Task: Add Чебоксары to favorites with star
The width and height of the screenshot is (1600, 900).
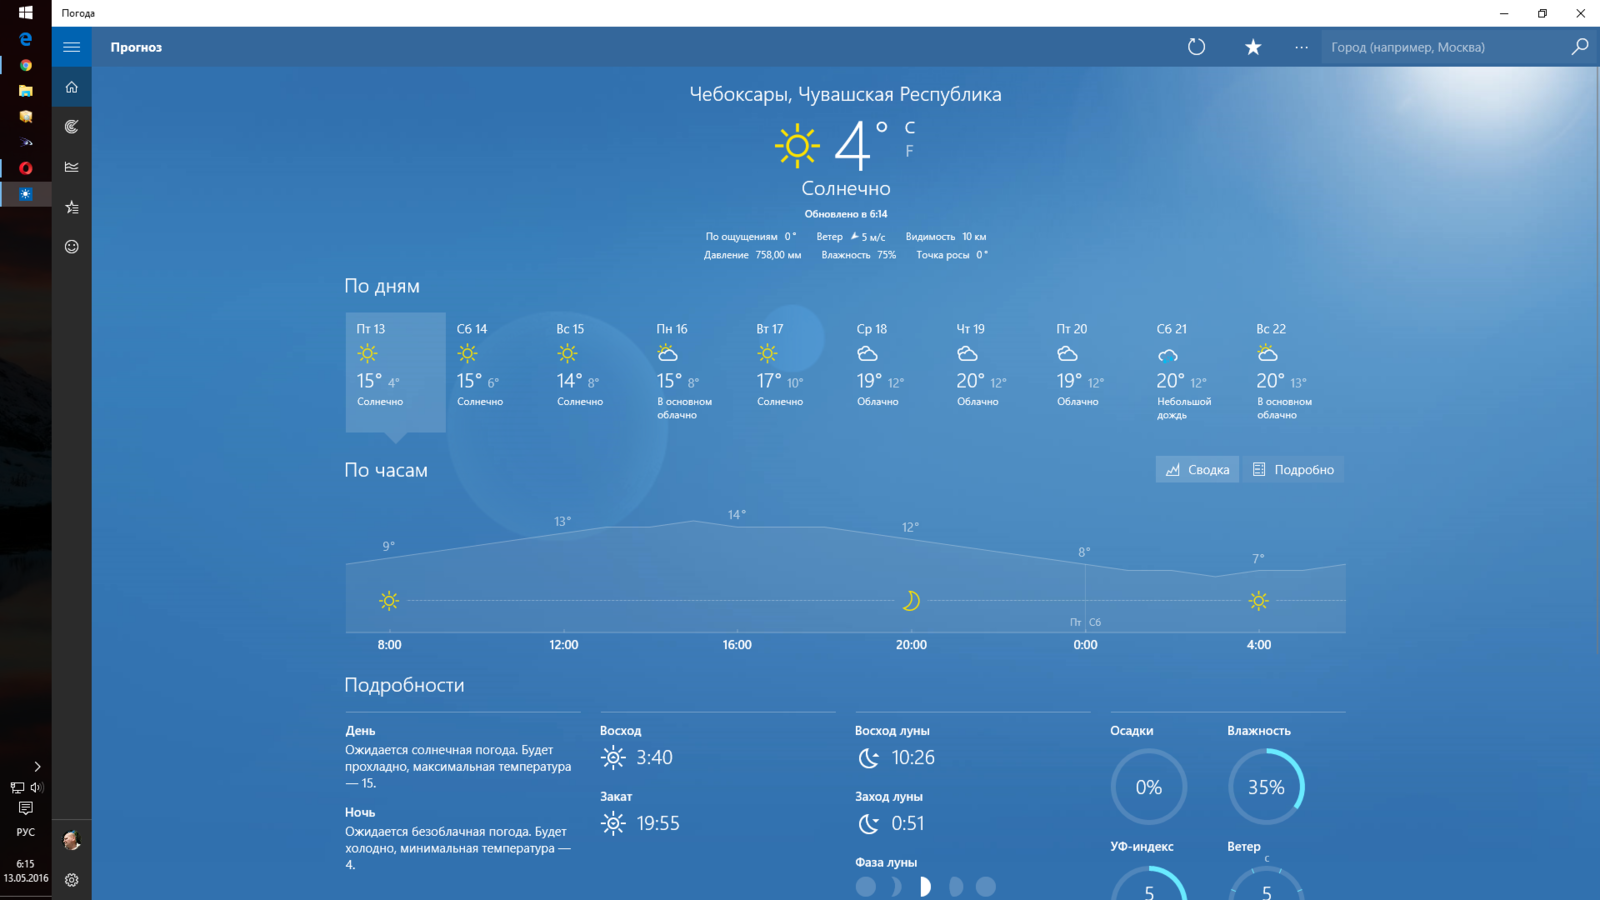Action: tap(1253, 47)
